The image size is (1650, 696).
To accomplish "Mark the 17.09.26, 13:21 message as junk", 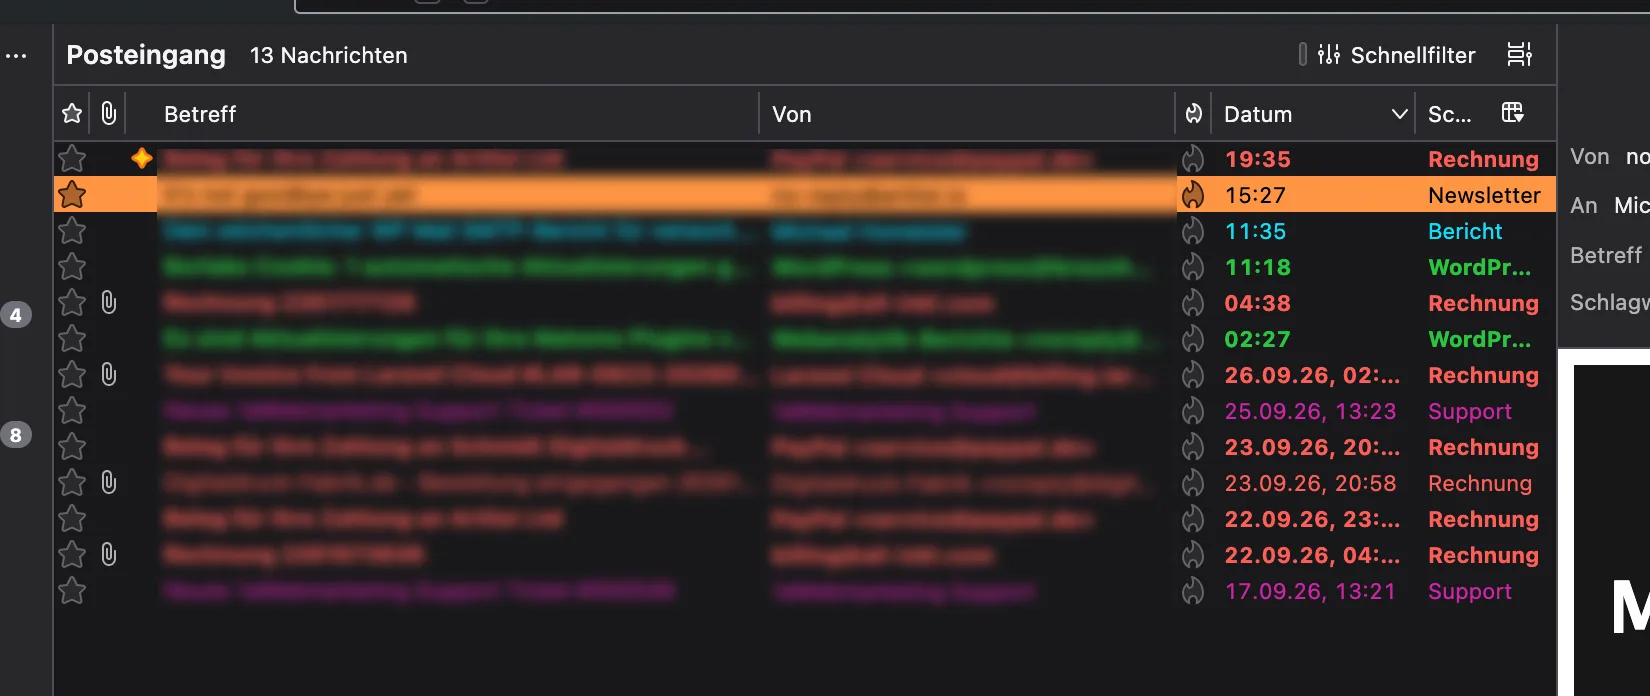I will point(1193,591).
